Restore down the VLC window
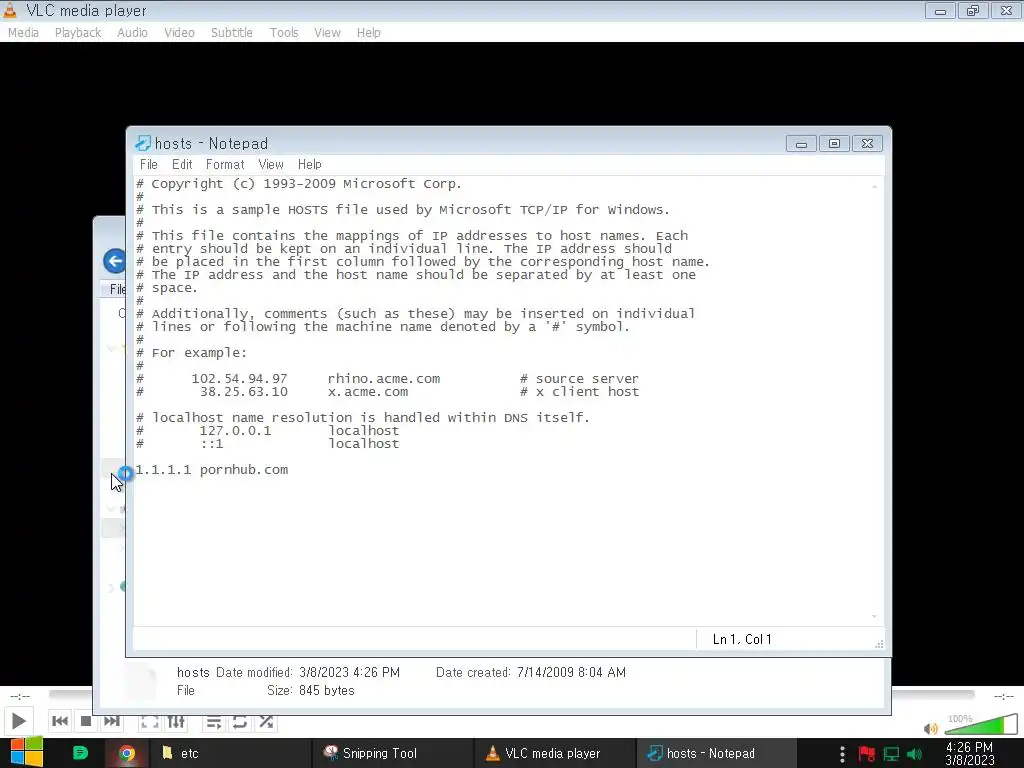Screen dimensions: 1024x768 (x=973, y=10)
